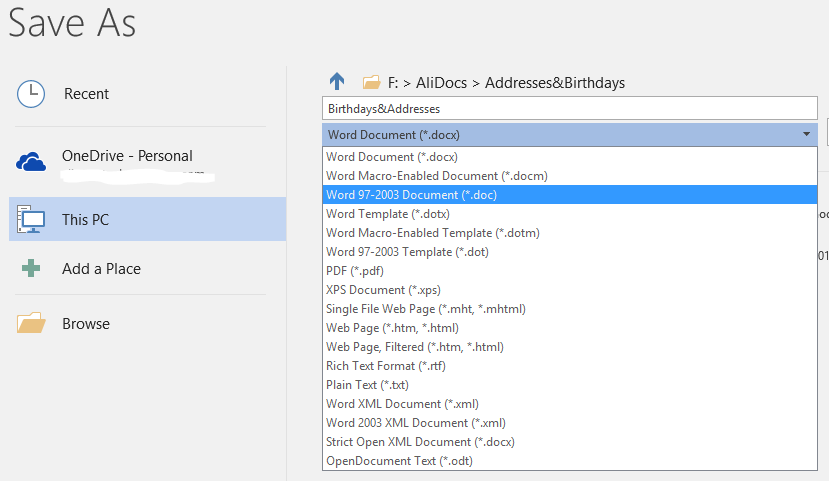829x481 pixels.
Task: Click the file name field Birthdays&Addresses
Action: tap(570, 108)
